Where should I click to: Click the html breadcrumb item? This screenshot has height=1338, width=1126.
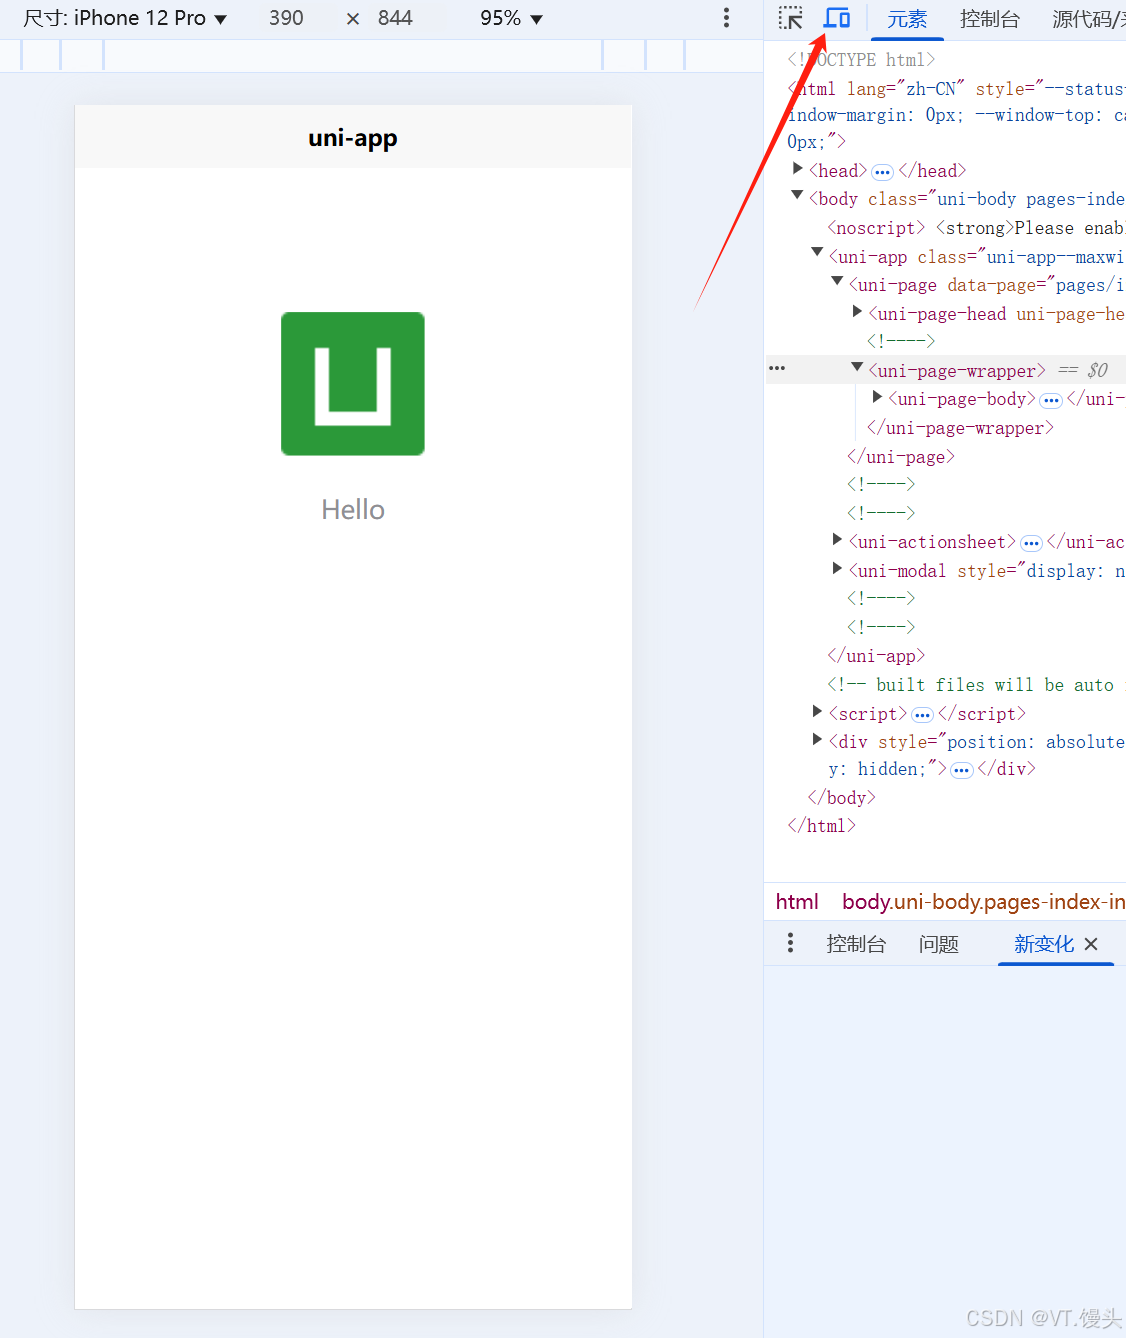(797, 902)
